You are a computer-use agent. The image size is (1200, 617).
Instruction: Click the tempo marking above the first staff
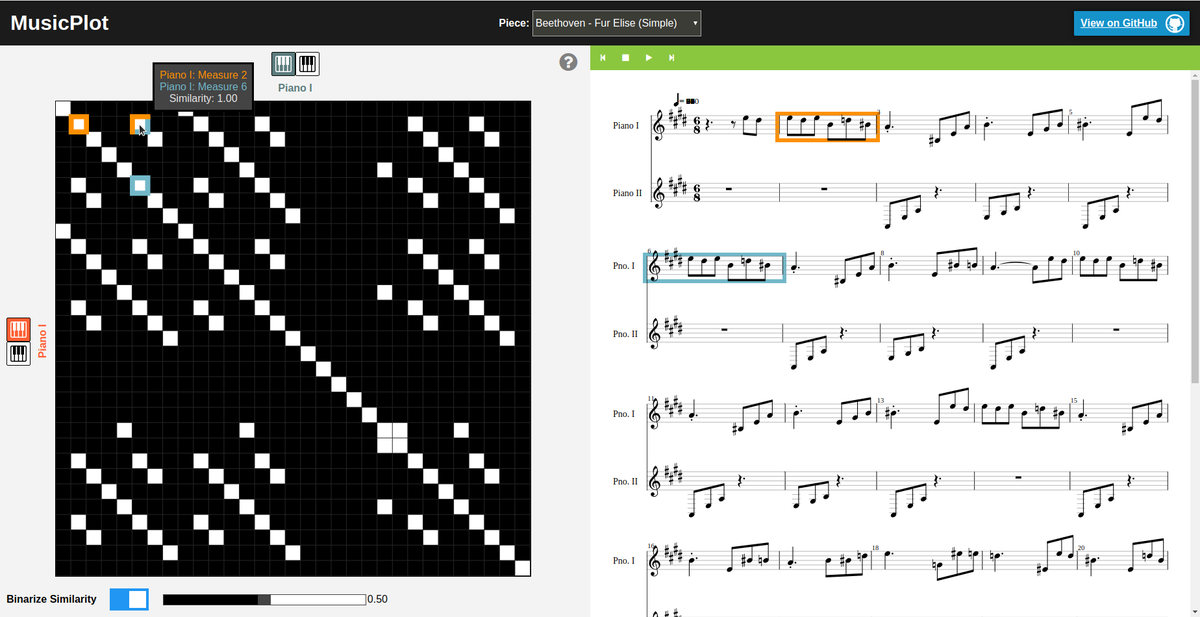(x=688, y=101)
